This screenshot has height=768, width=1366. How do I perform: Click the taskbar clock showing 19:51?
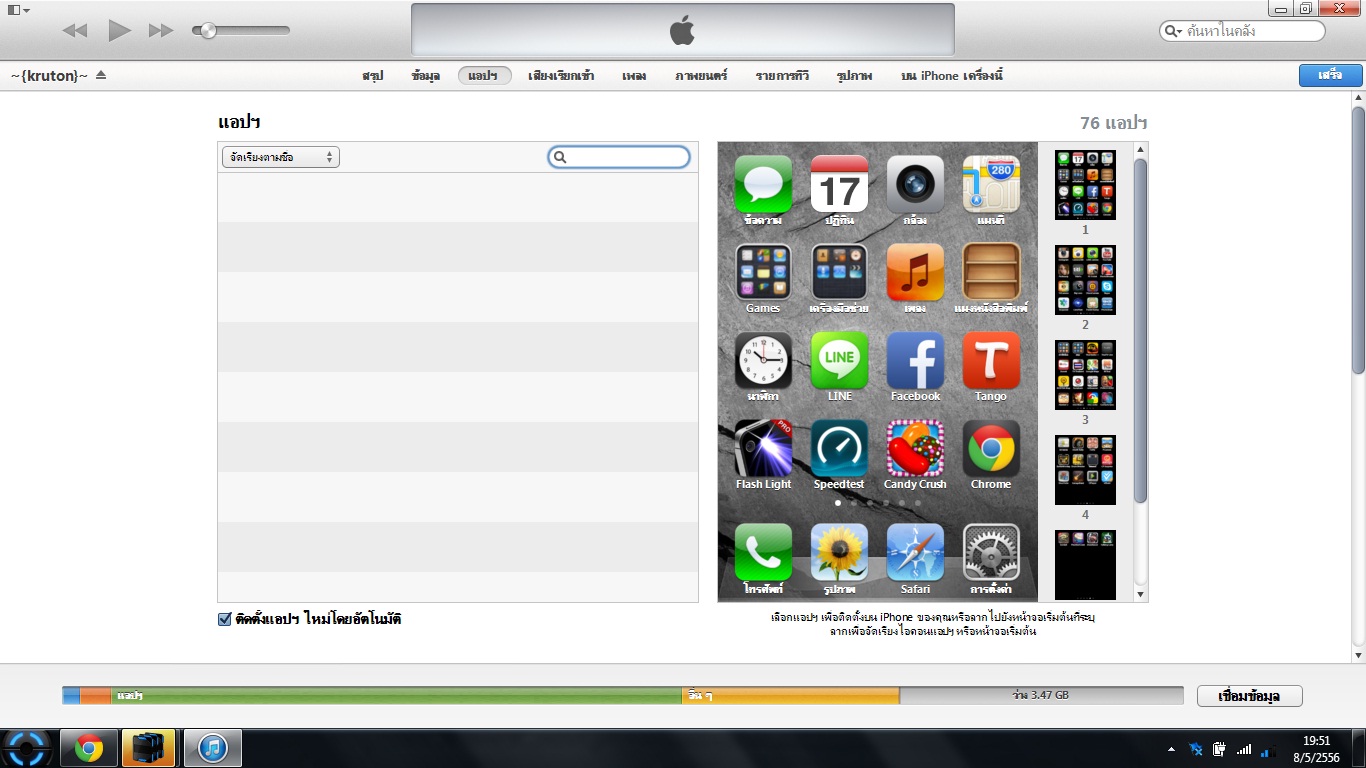coord(1316,749)
